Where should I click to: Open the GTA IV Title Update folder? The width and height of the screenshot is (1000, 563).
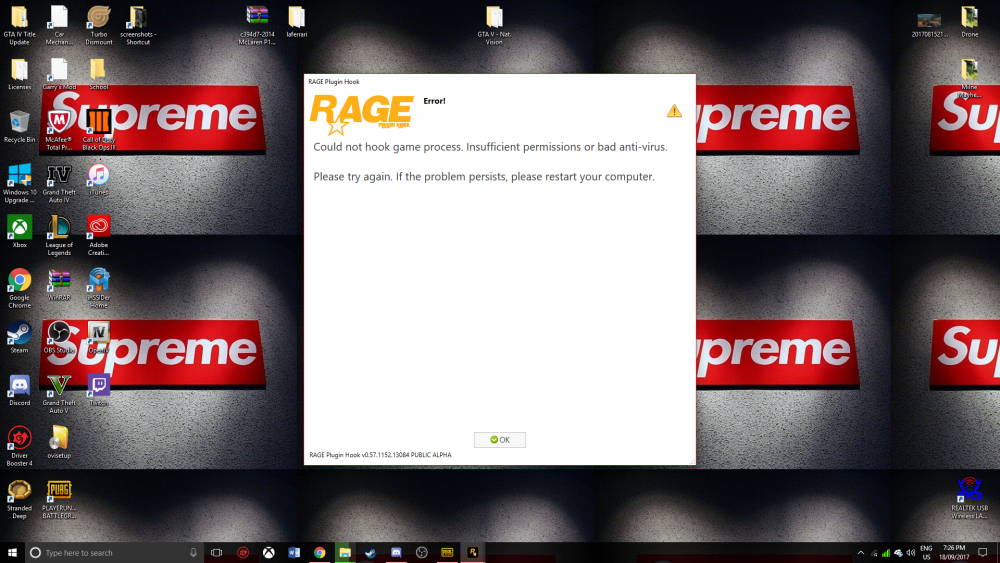pos(19,26)
